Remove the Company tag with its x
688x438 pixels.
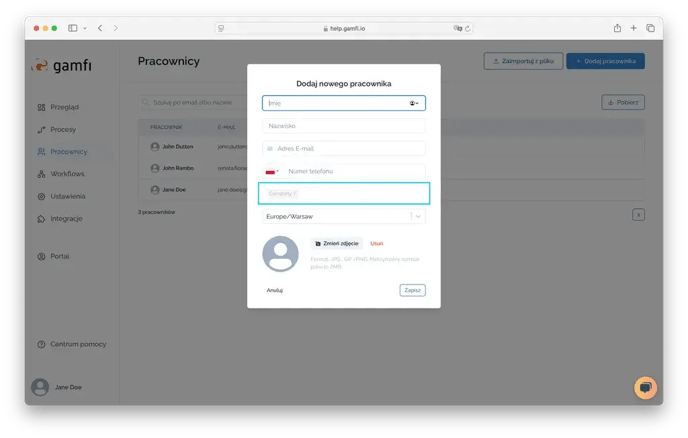295,193
